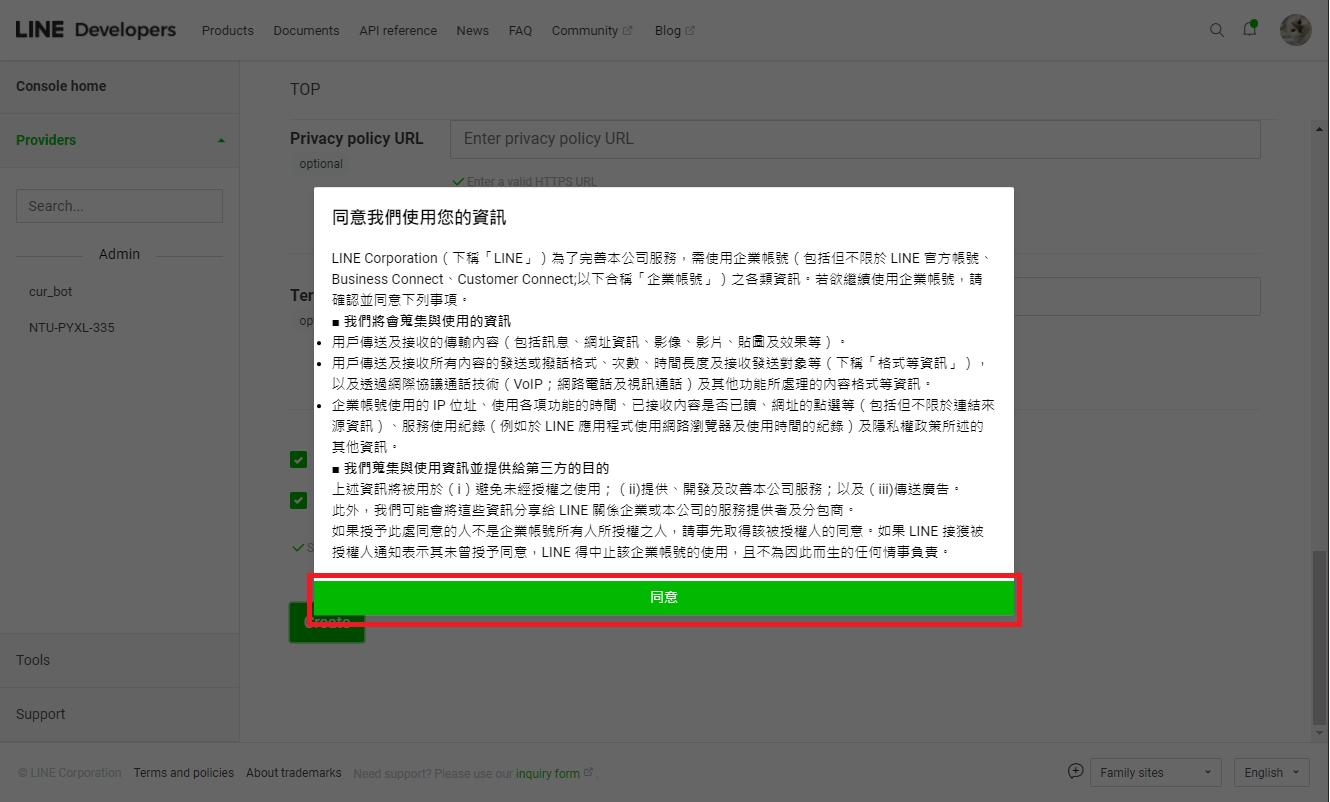Open the Support sidebar section
The height and width of the screenshot is (802, 1330).
coord(41,714)
